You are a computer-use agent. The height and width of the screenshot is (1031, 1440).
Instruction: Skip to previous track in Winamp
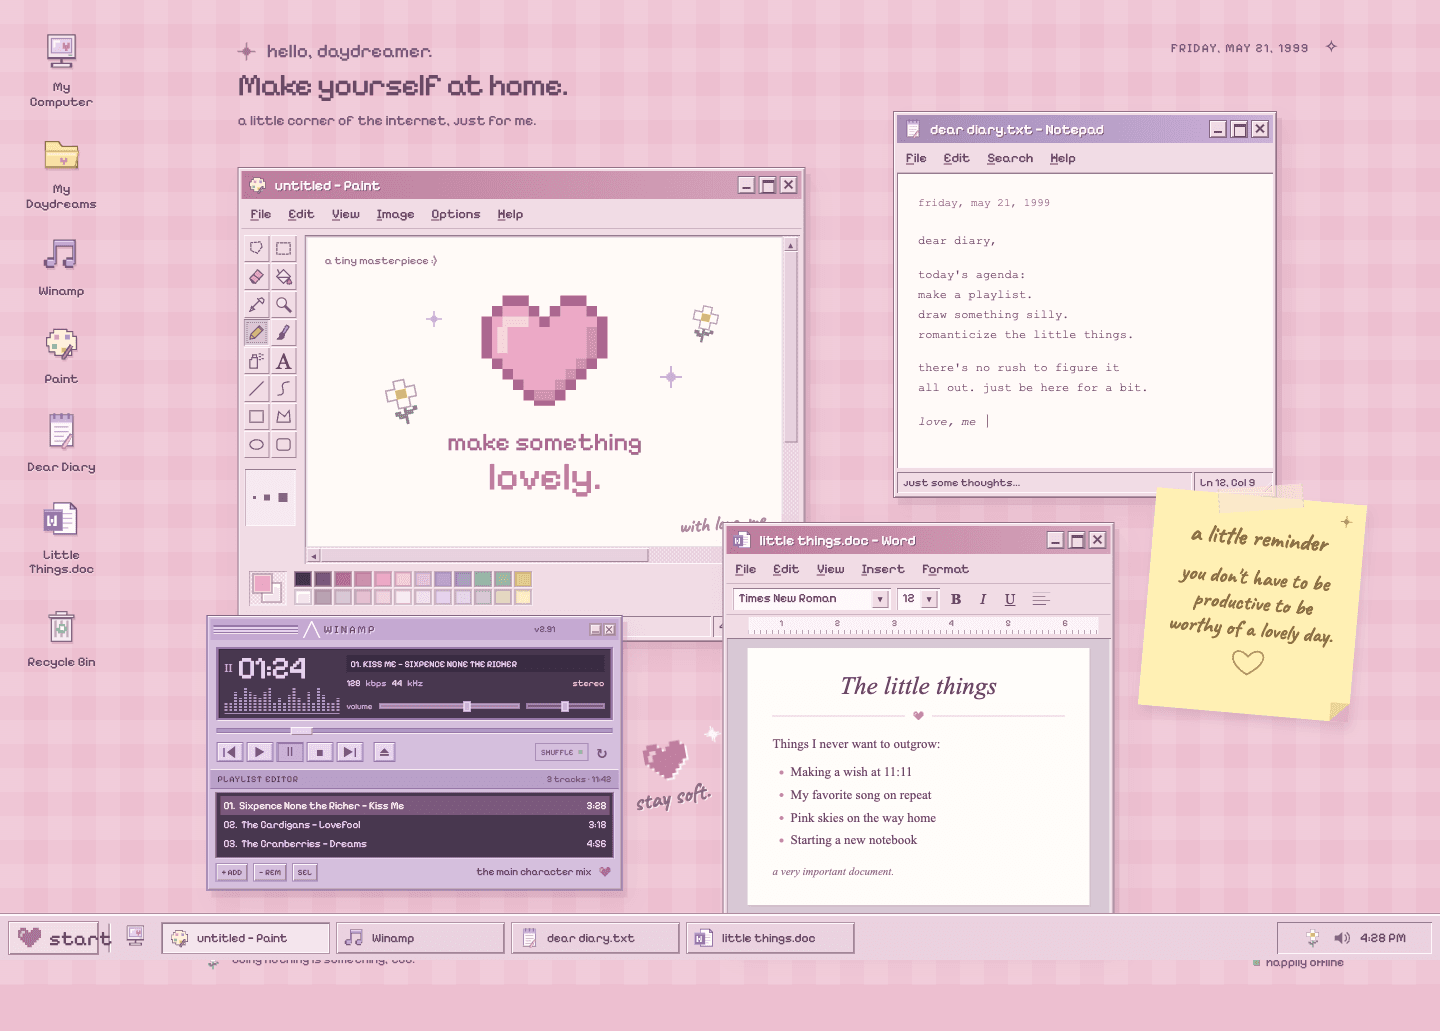229,752
